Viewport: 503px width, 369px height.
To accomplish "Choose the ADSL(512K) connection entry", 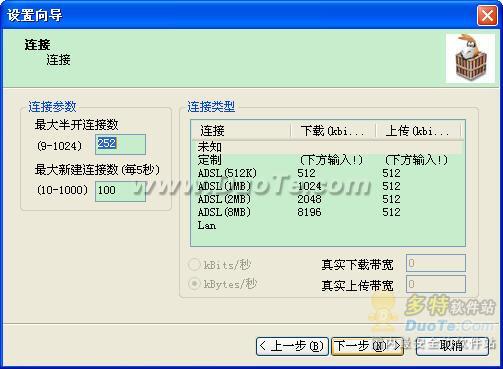I will pyautogui.click(x=328, y=173).
